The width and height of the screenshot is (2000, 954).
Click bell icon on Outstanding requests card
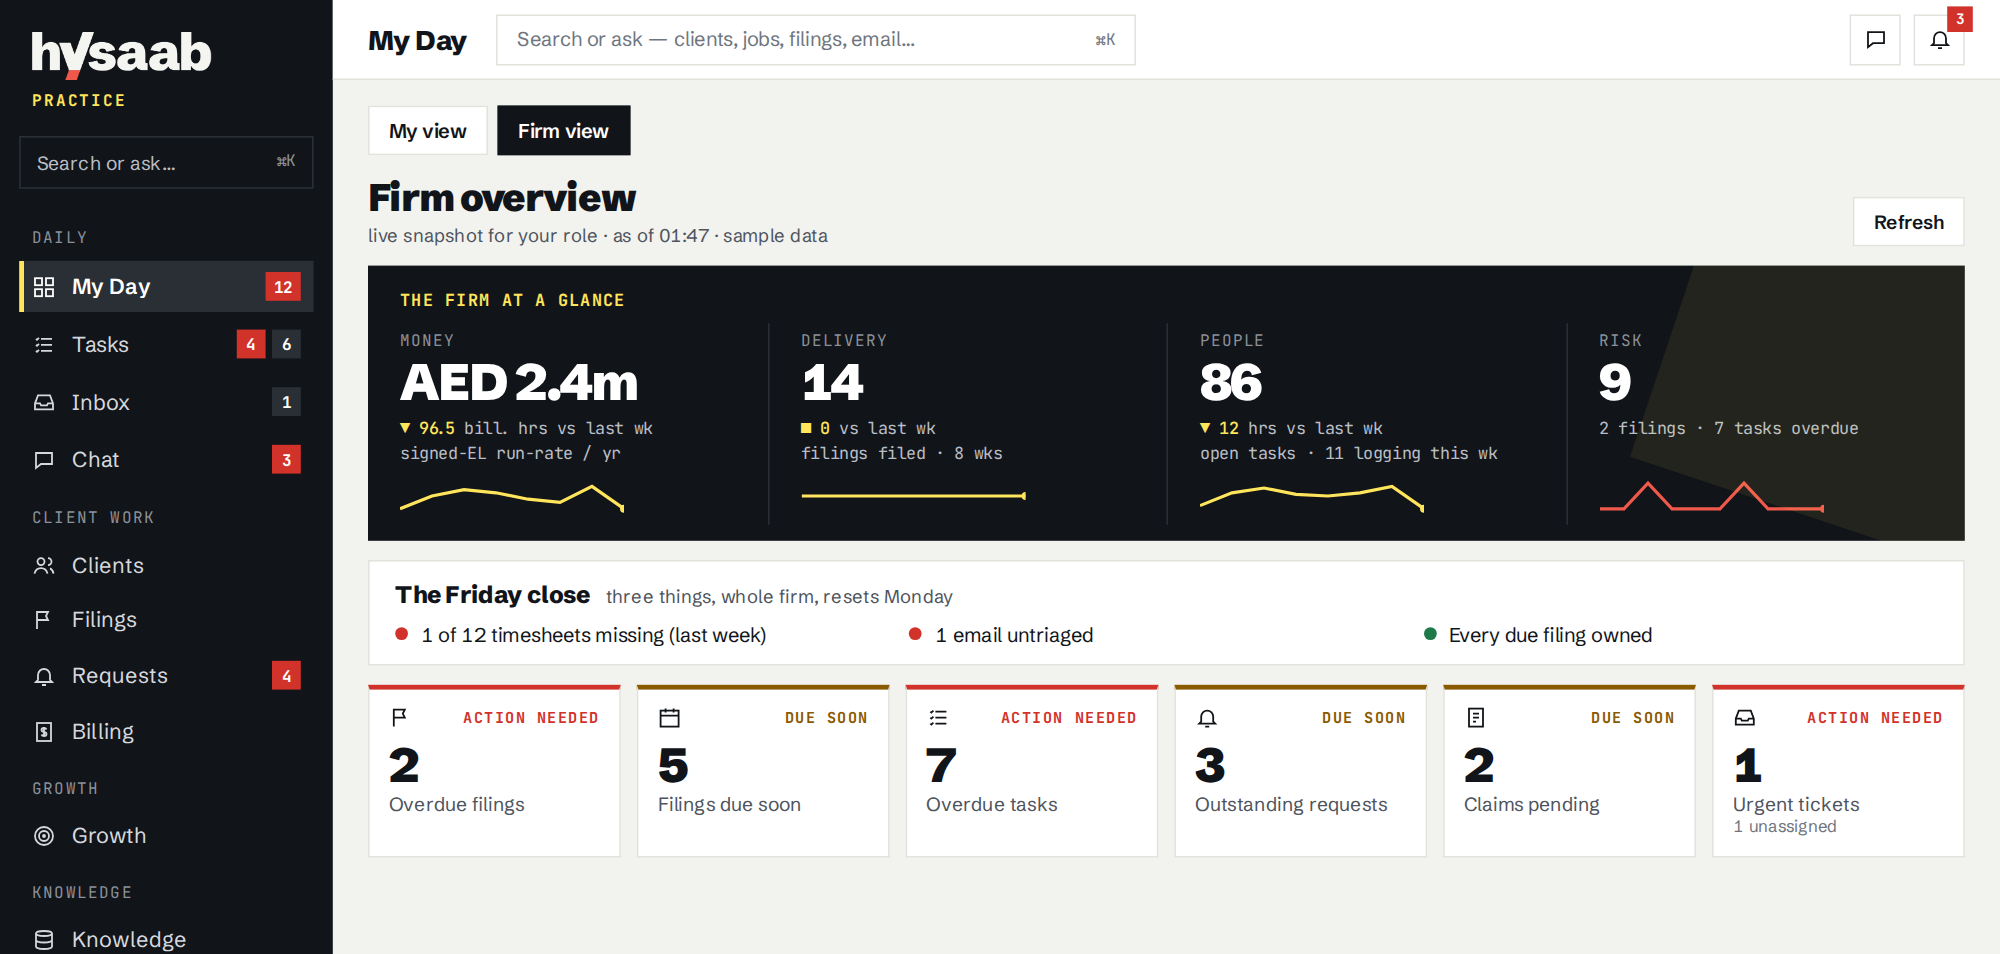(1207, 717)
